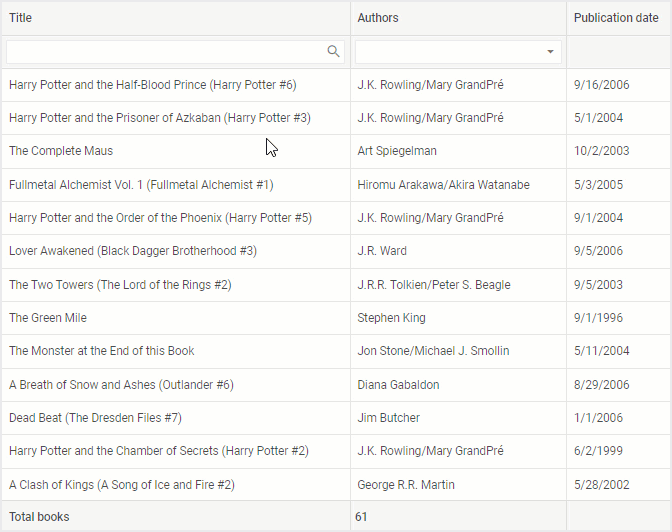Click the Total books footer label
Image resolution: width=672 pixels, height=532 pixels.
(39, 517)
